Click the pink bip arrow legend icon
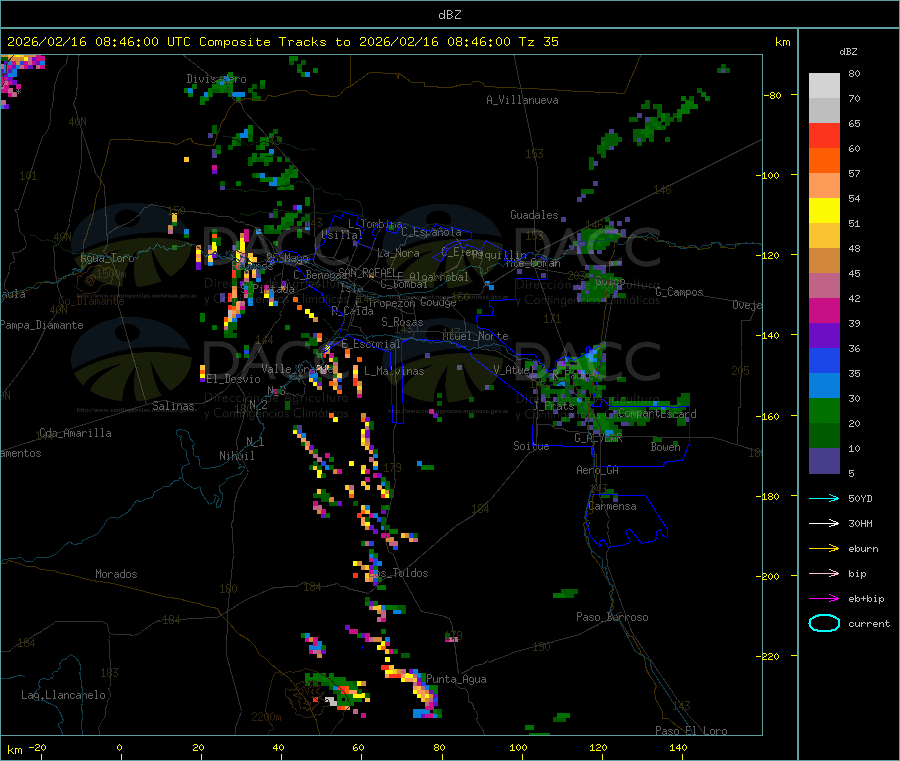Screen dimensions: 900x761 coord(824,573)
